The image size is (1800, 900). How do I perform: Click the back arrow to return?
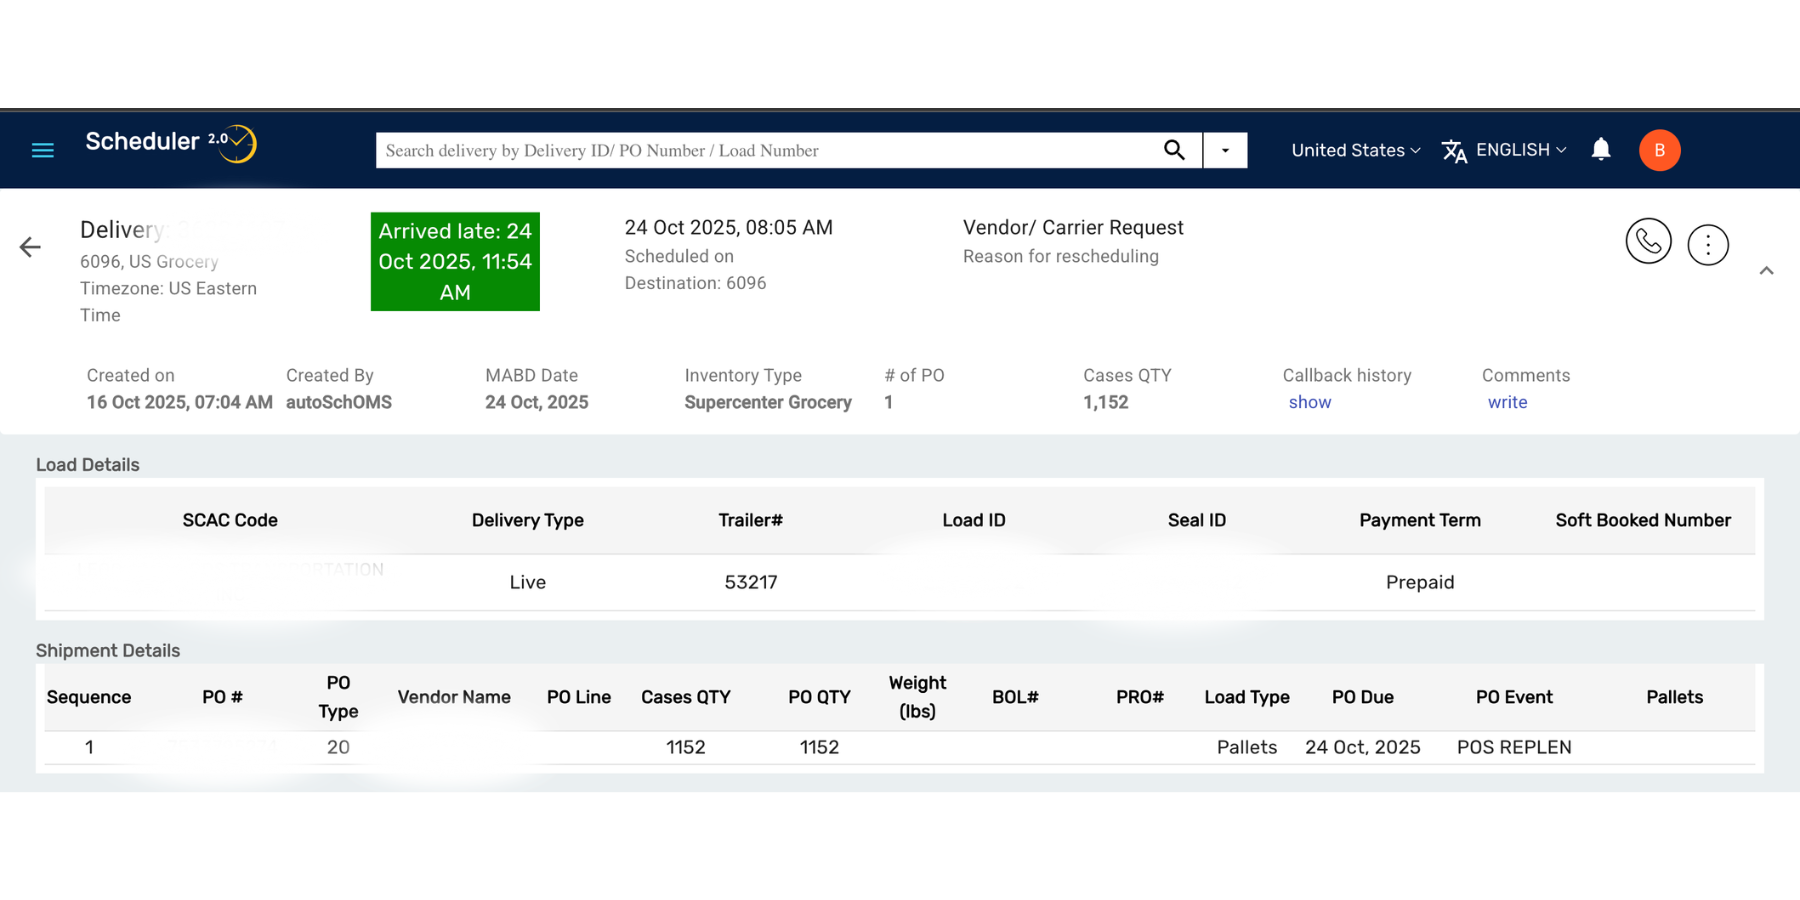point(30,246)
